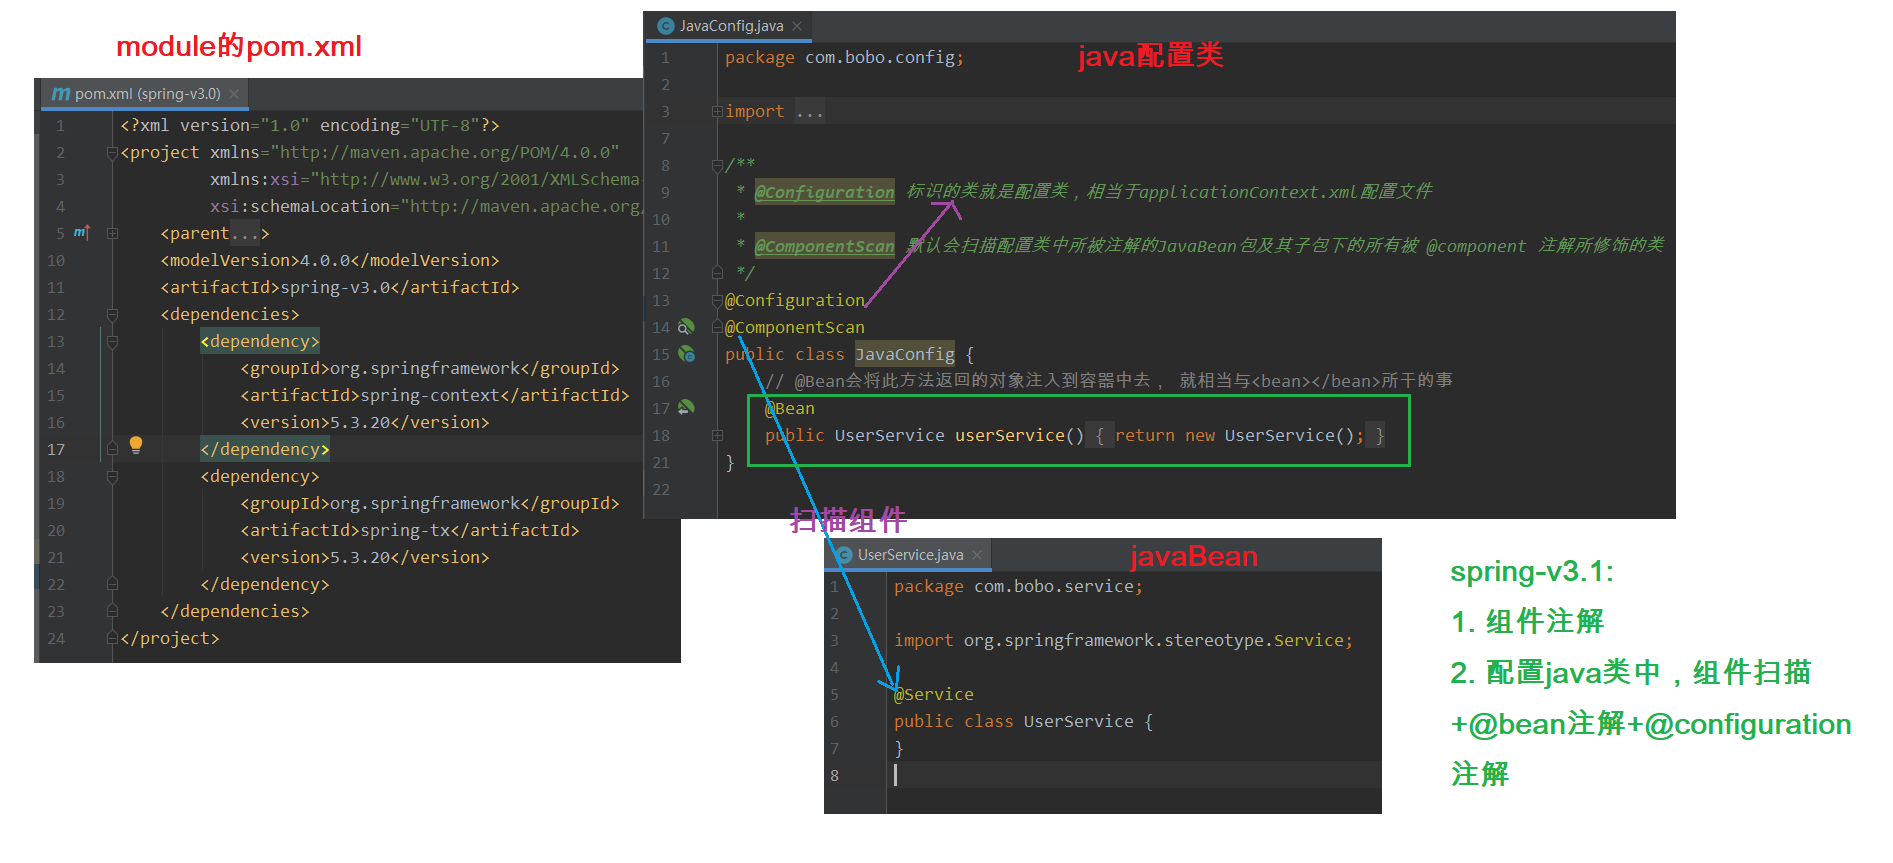The width and height of the screenshot is (1893, 863).
Task: Click the 'spring-context' artifactId value
Action: pos(430,395)
